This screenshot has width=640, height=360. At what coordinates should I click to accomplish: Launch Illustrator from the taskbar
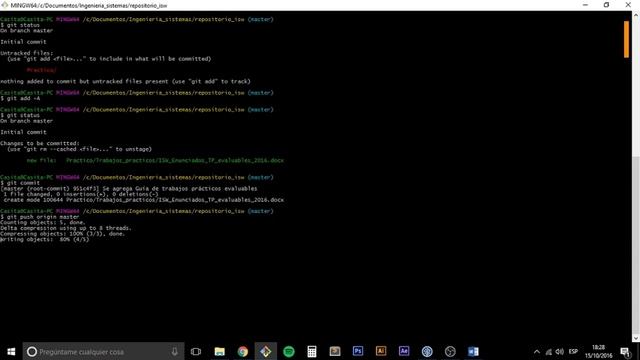[381, 351]
